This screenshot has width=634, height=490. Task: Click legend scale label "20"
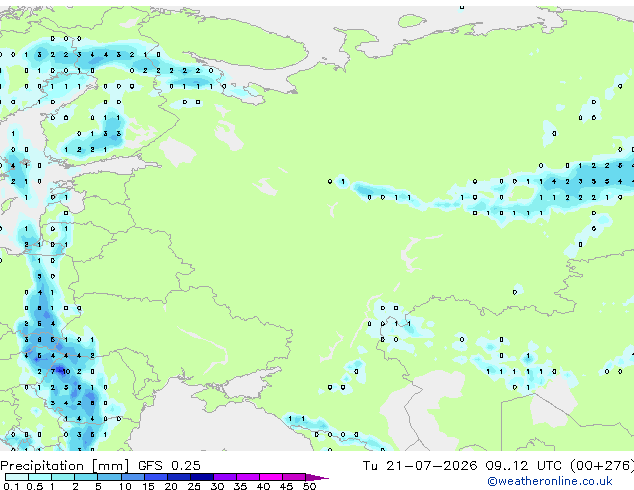[x=171, y=486]
